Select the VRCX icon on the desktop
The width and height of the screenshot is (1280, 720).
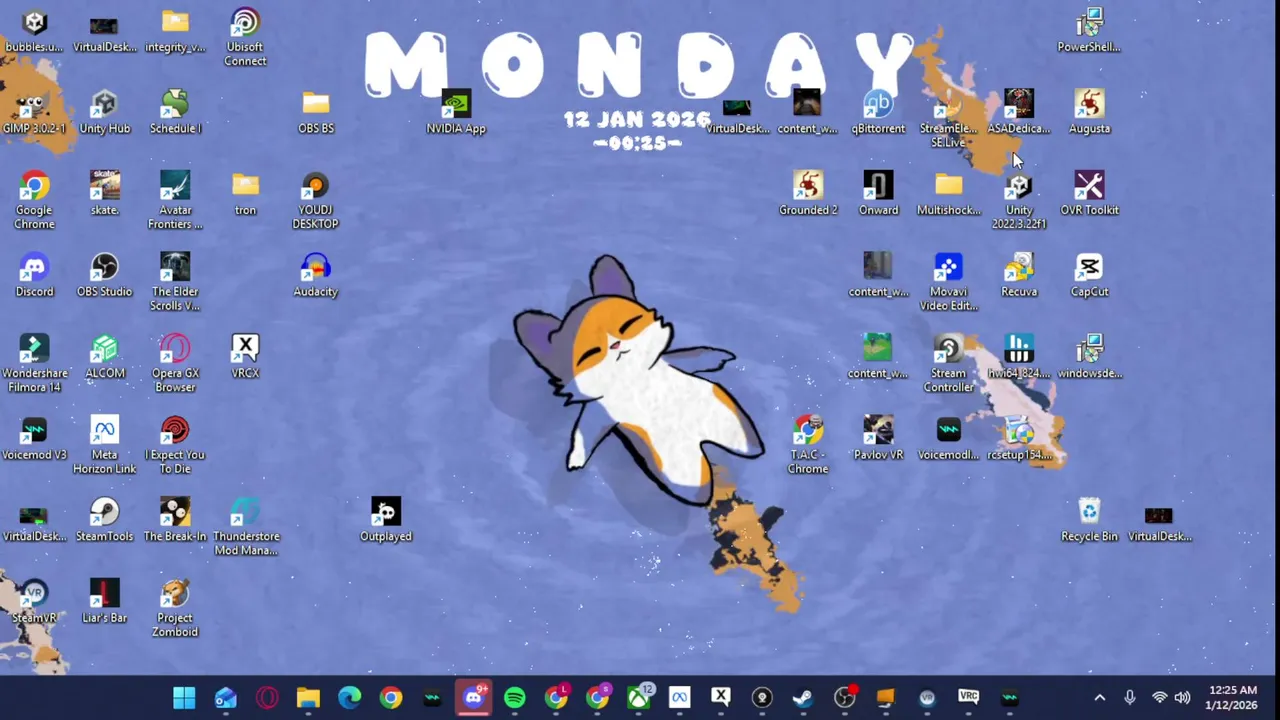(245, 357)
